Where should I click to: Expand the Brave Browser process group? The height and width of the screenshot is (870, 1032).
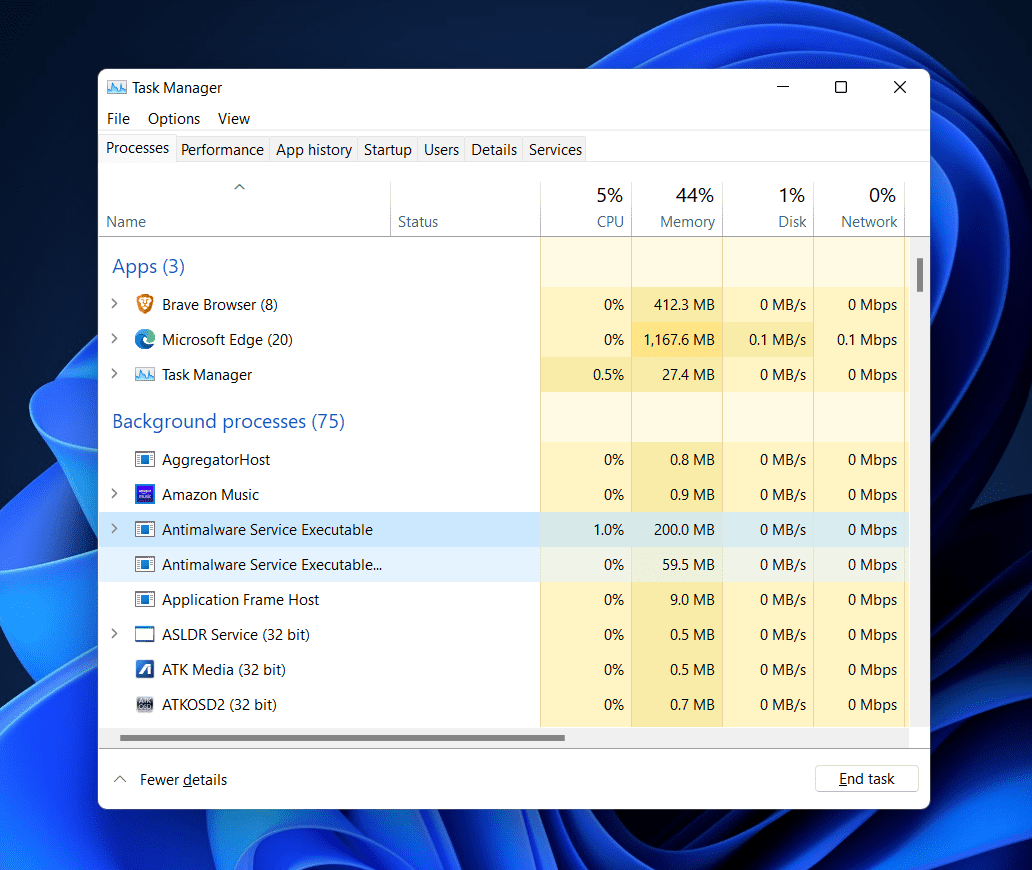tap(114, 304)
